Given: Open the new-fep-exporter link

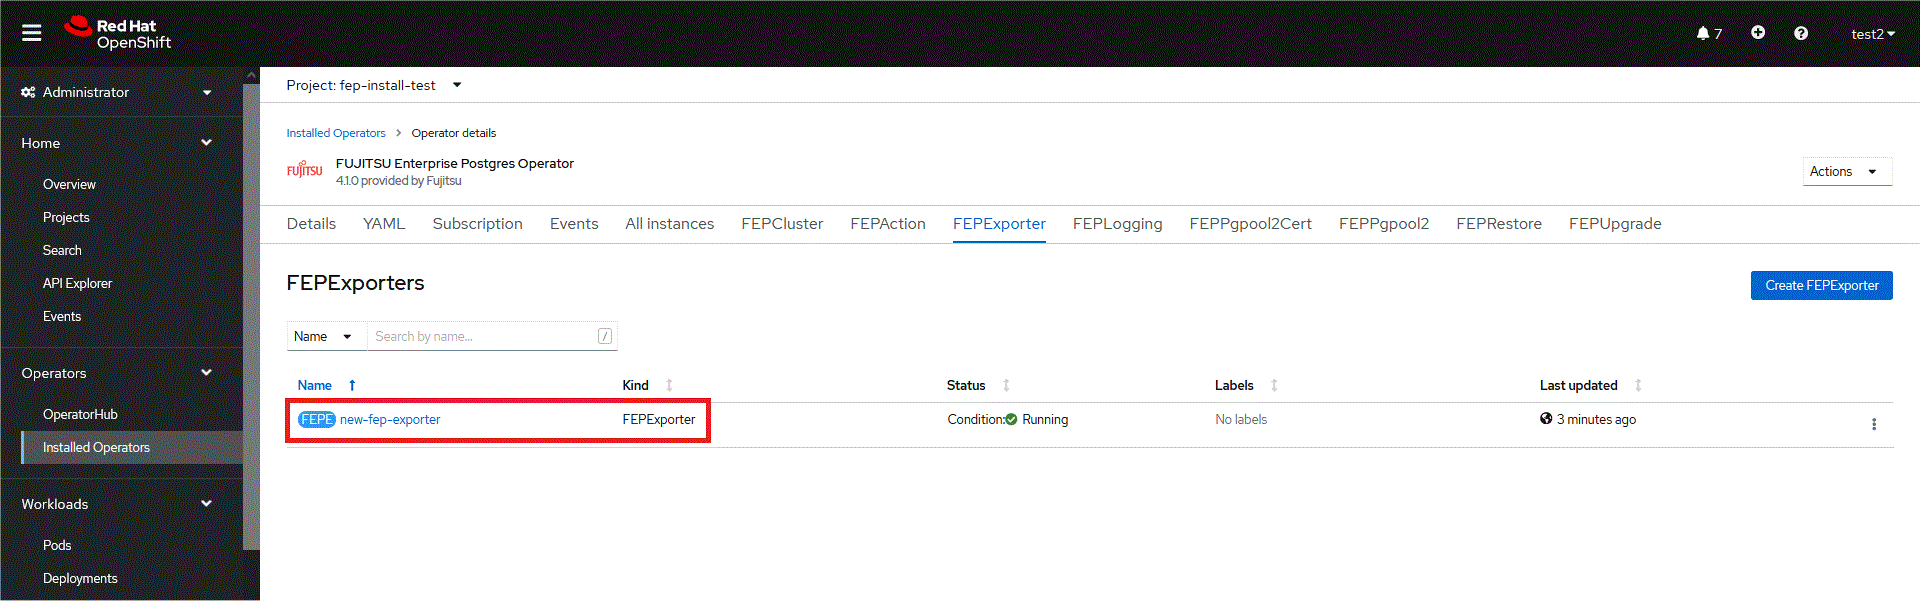Looking at the screenshot, I should tap(390, 419).
